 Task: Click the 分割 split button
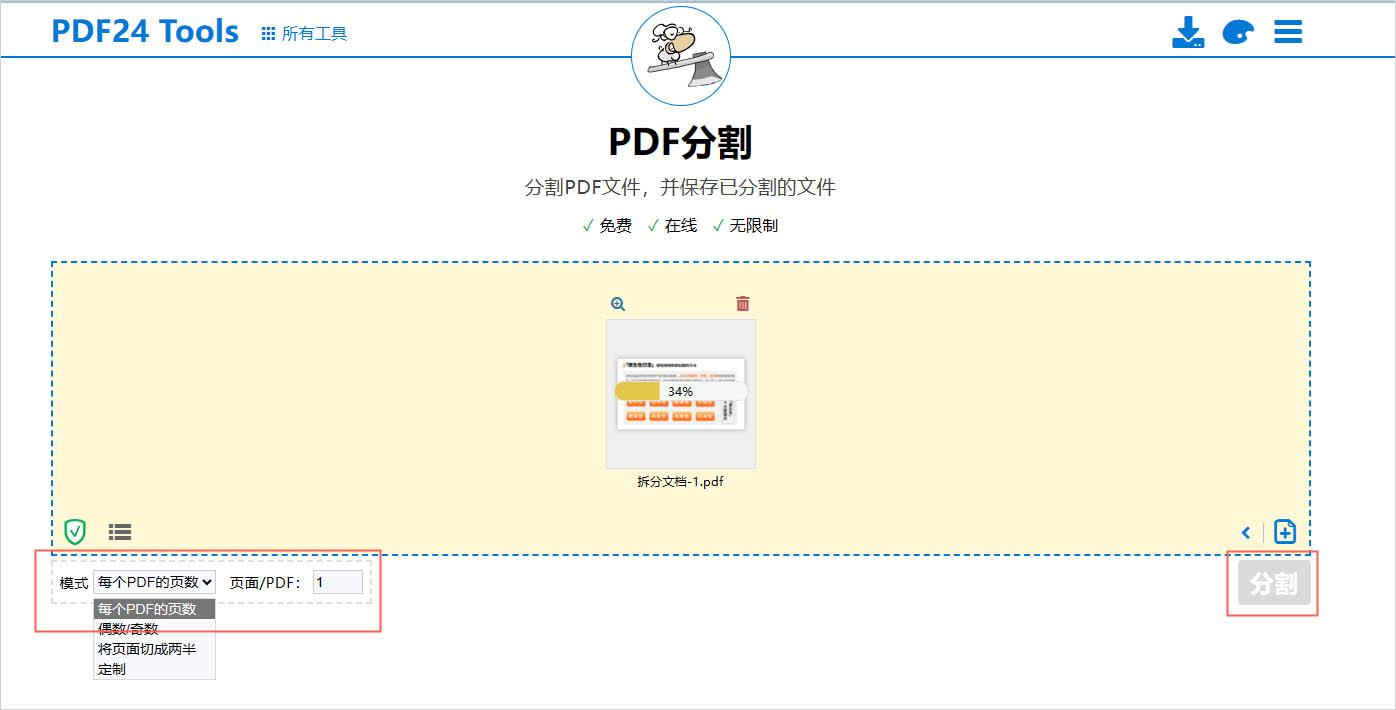point(1274,583)
